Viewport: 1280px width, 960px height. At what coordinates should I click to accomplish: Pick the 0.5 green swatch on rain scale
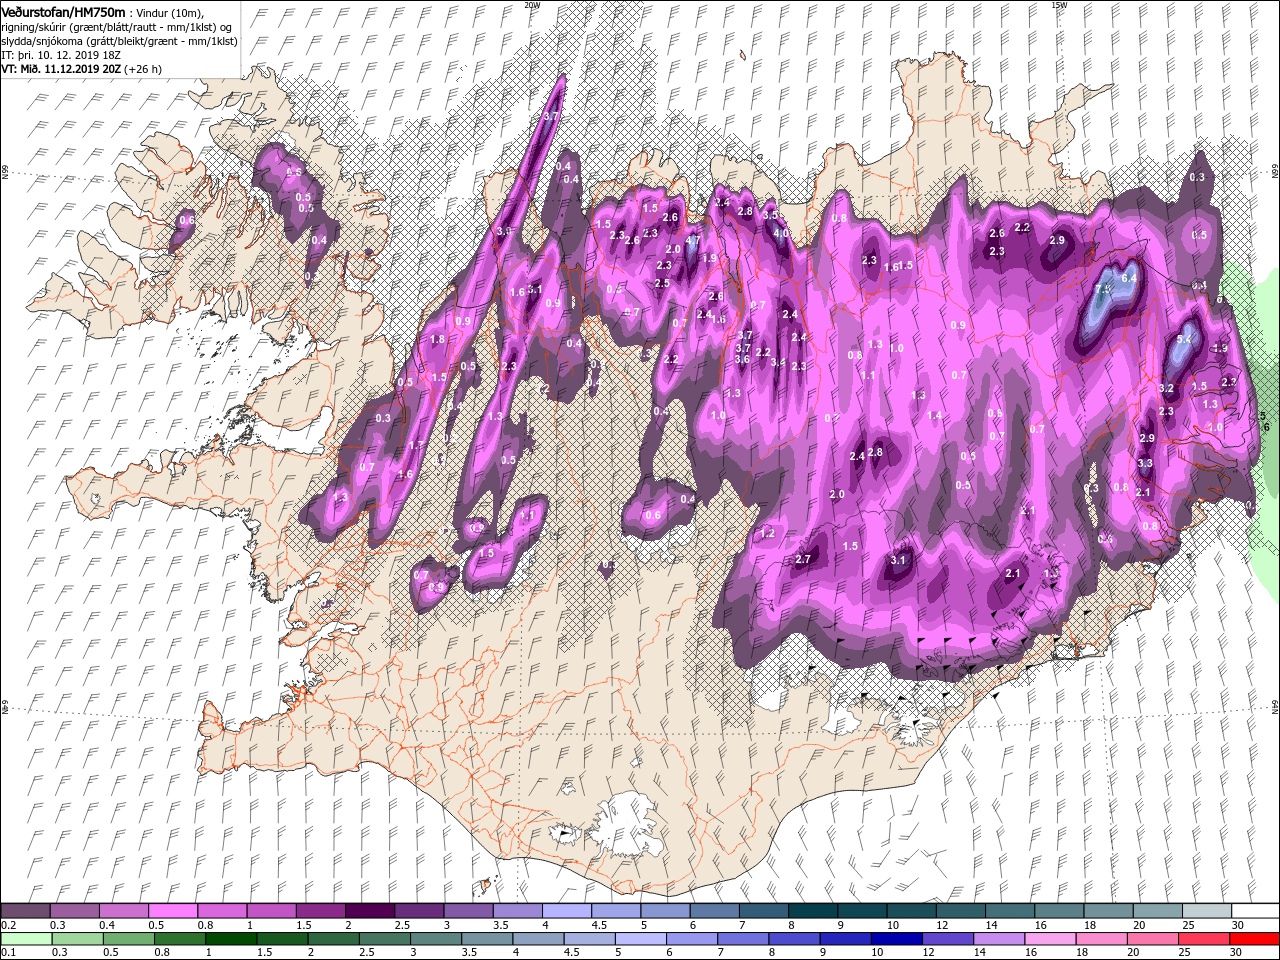(129, 939)
